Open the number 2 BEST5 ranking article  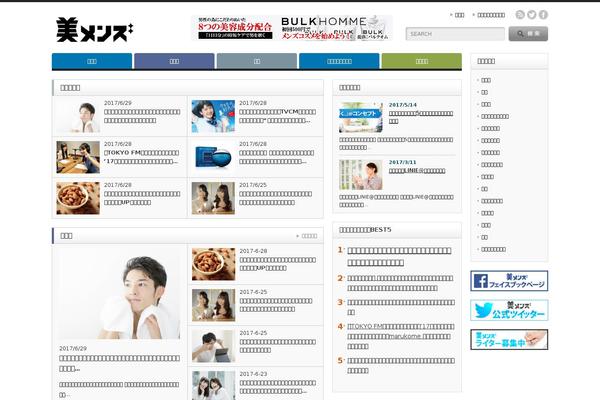coord(400,283)
